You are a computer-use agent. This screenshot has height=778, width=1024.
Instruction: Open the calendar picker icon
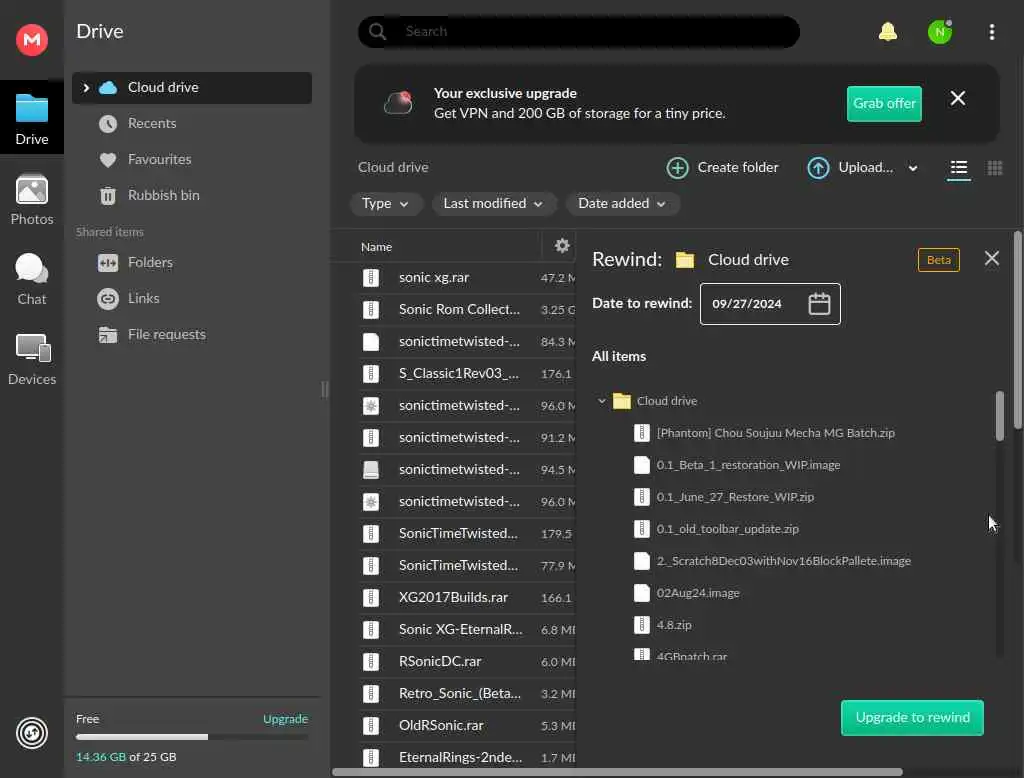[819, 304]
